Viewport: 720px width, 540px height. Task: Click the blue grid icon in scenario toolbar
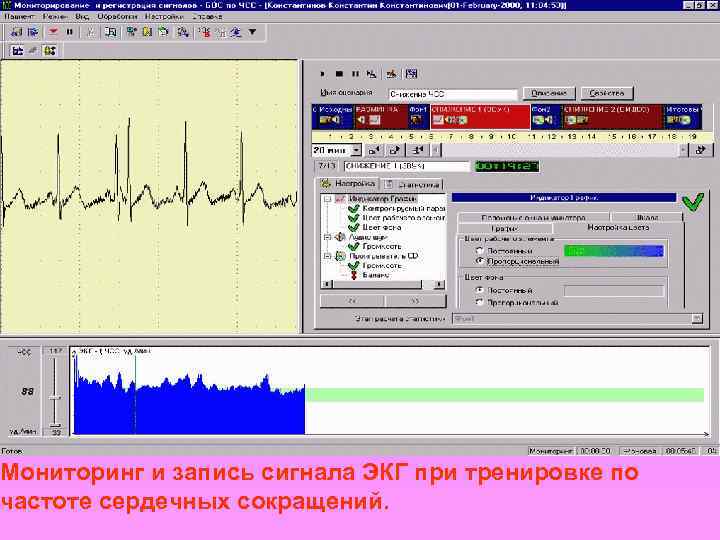(x=411, y=73)
